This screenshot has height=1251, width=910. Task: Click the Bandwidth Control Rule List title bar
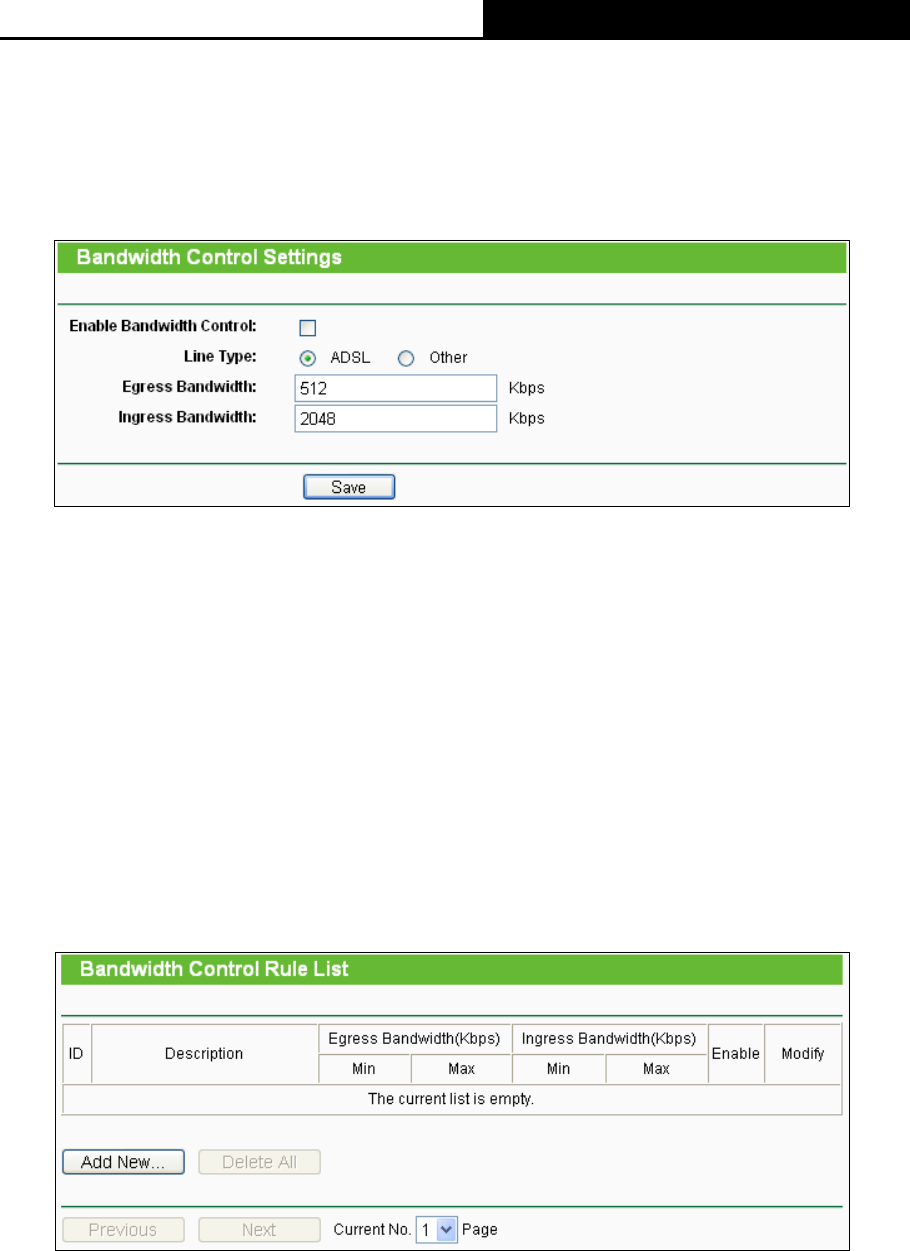[x=451, y=969]
